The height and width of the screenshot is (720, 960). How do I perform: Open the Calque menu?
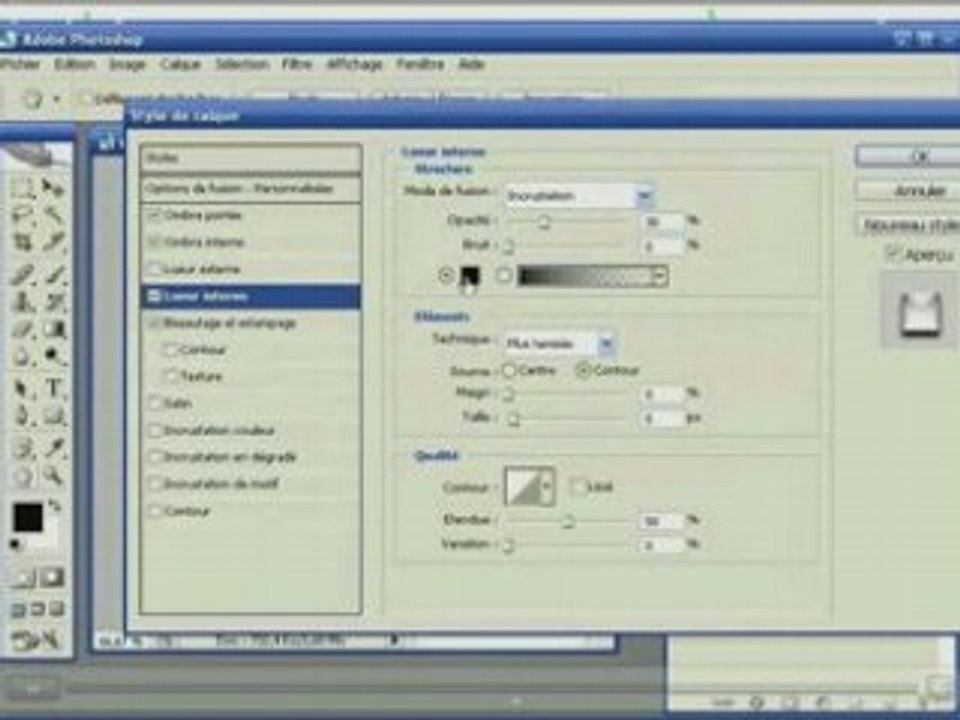click(181, 64)
